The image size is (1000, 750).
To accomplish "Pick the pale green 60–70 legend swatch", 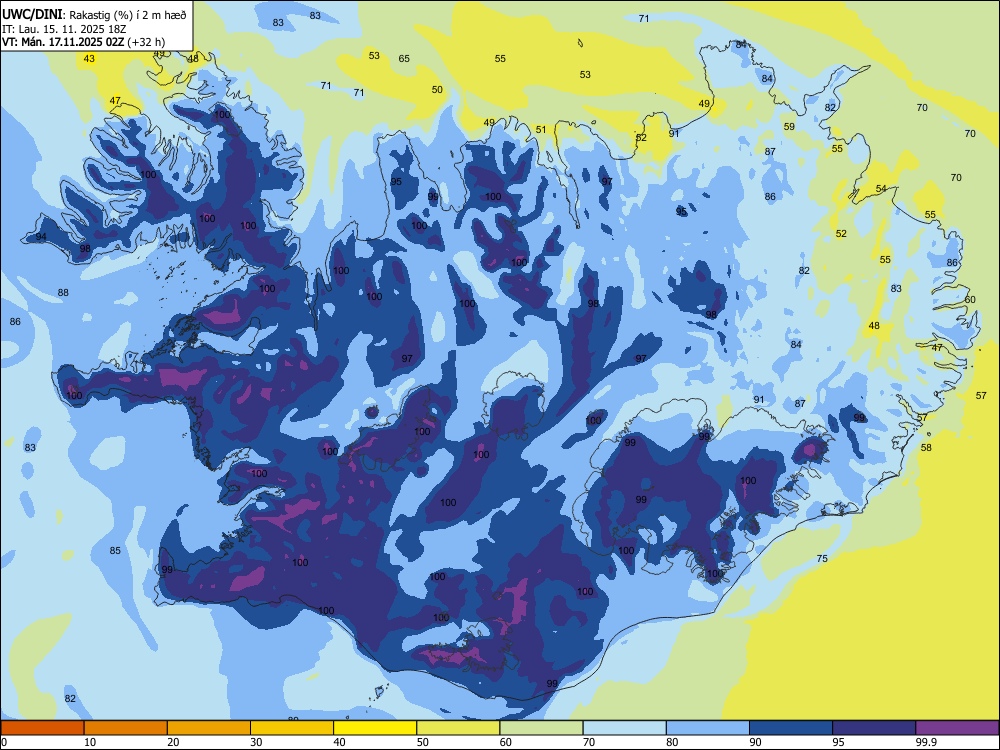I will 541,728.
